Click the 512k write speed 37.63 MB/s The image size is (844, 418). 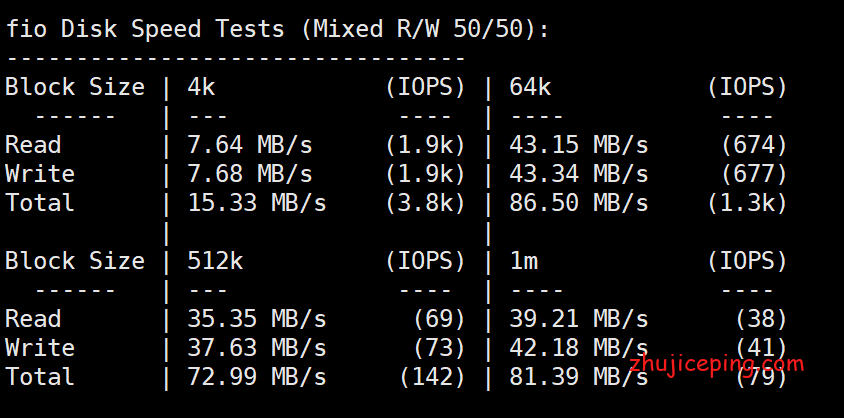tap(256, 348)
